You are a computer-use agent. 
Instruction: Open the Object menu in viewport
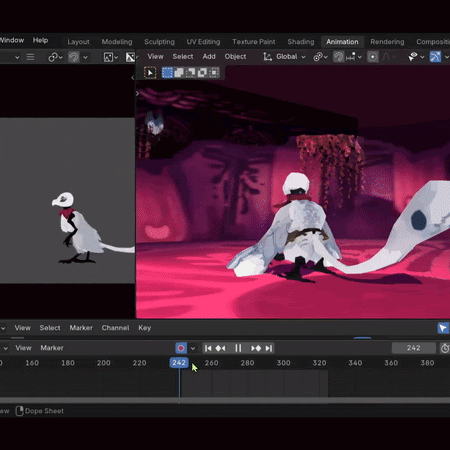click(235, 57)
